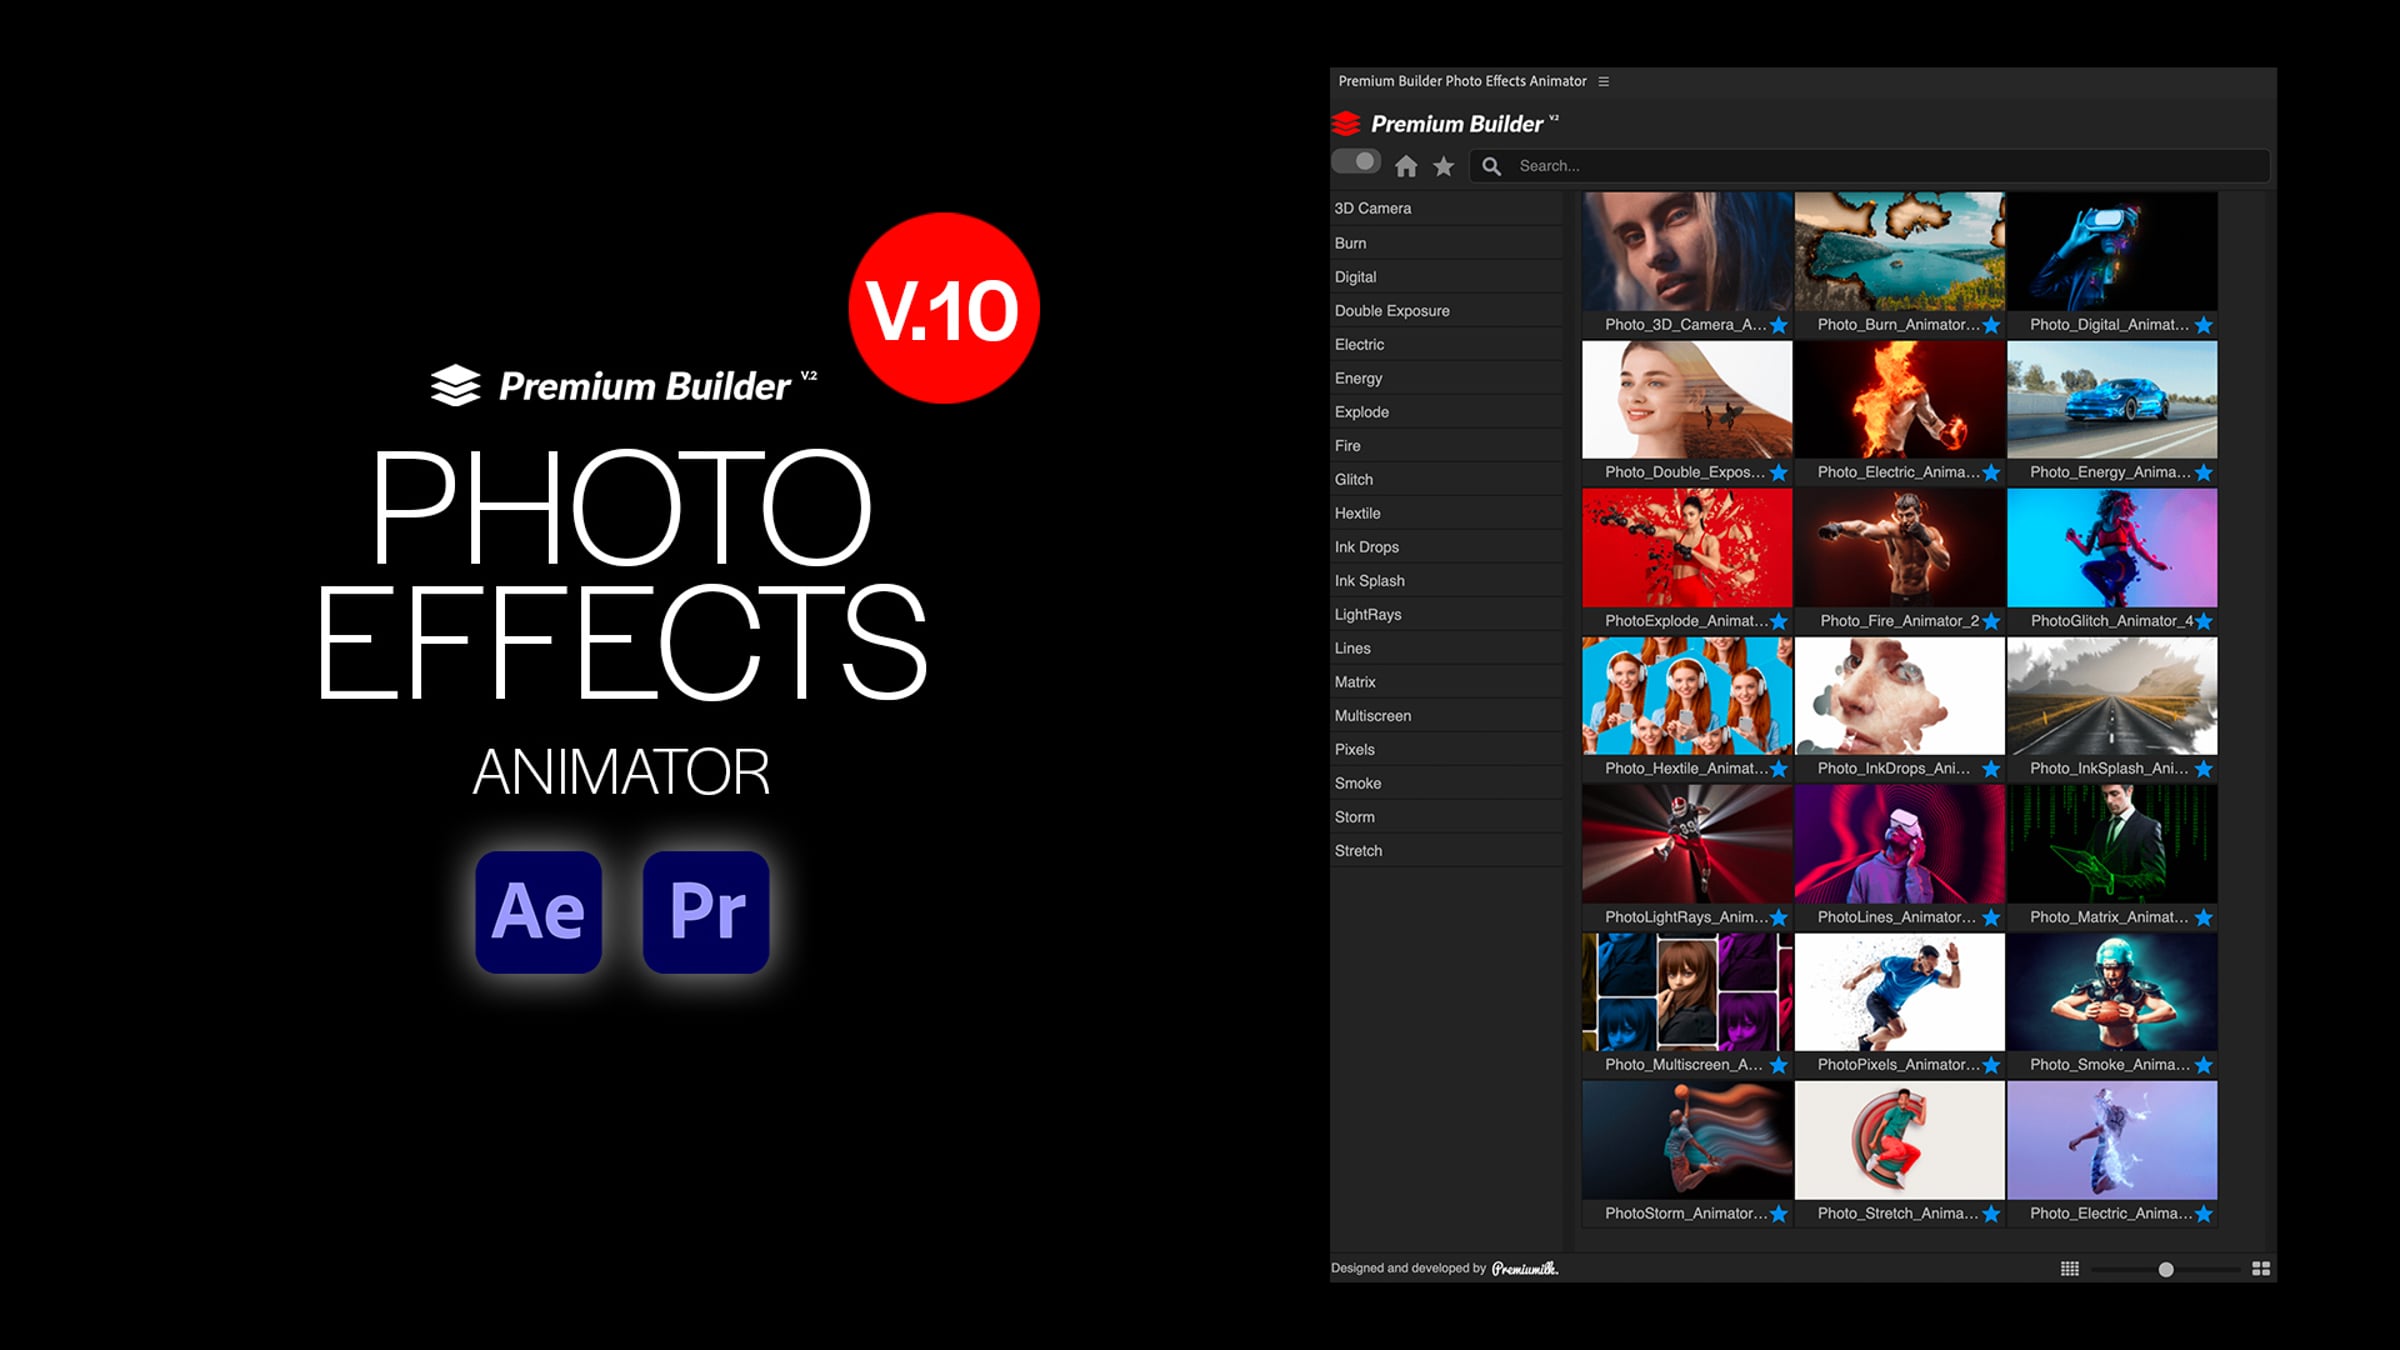This screenshot has height=1350, width=2400.
Task: Switch to large grid view icon
Action: coord(2260,1268)
